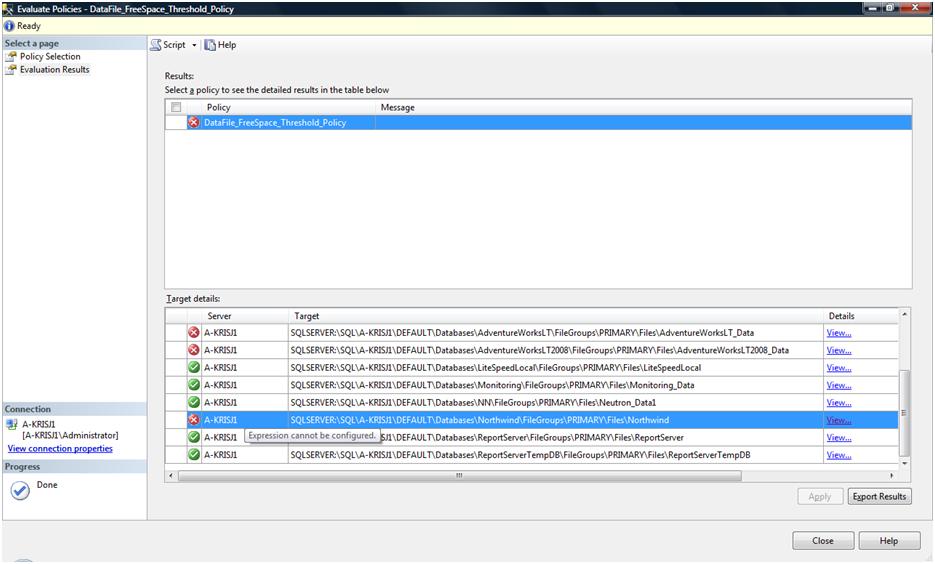Click View connection properties link

point(60,448)
